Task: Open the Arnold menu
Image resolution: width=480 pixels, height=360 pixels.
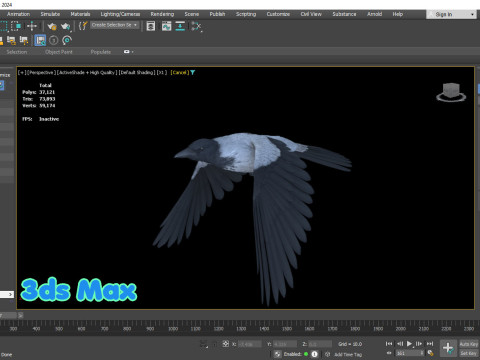Action: 374,14
